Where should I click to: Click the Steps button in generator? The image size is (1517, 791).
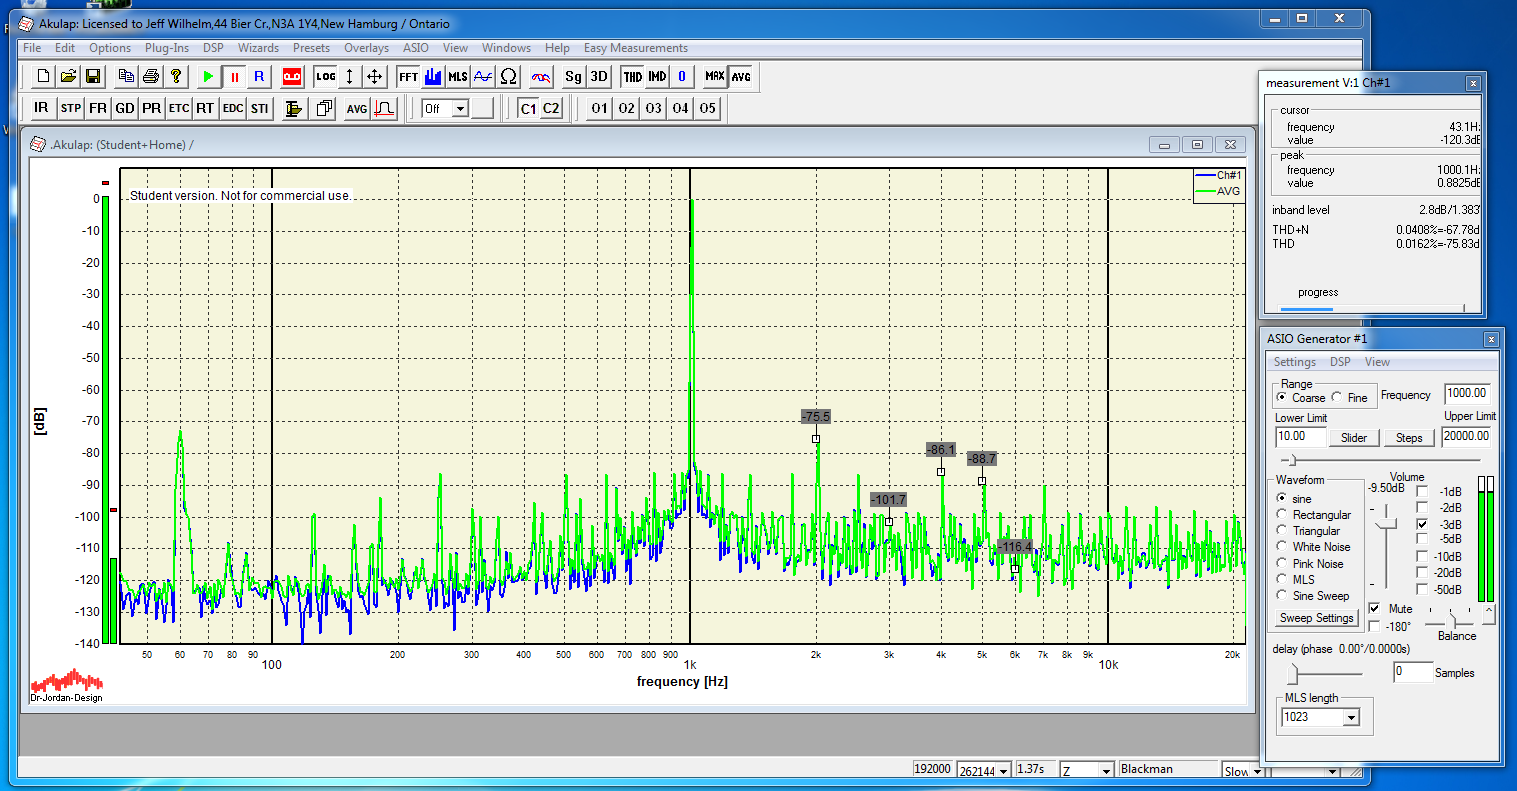(x=1409, y=438)
